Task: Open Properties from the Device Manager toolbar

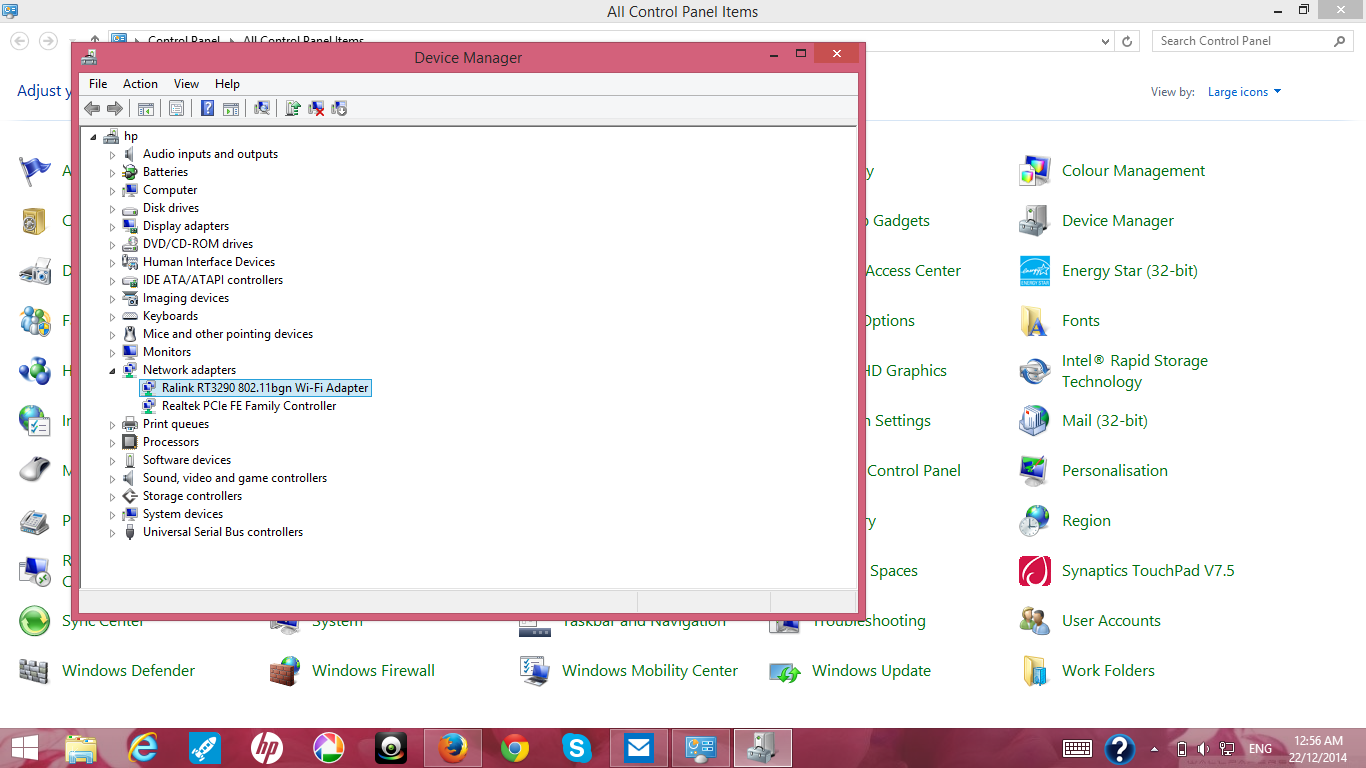Action: (x=176, y=108)
